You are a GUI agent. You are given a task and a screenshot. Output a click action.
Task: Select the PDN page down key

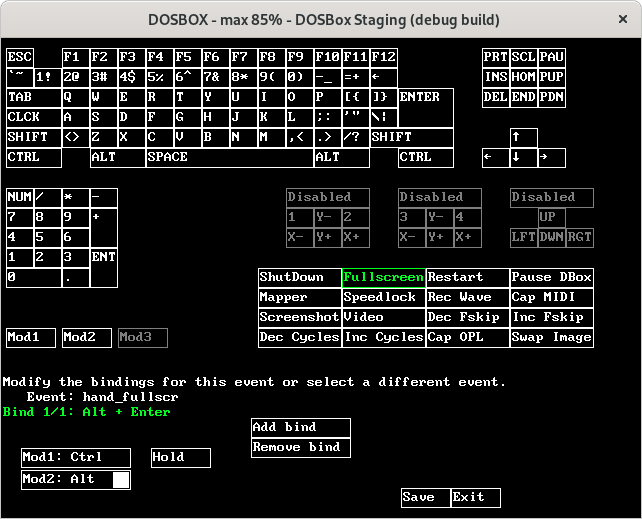552,97
